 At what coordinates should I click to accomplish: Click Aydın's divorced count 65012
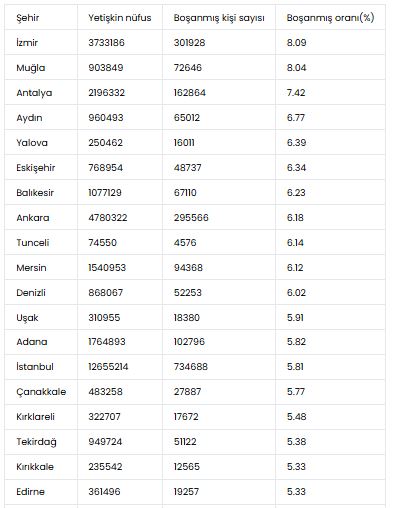pos(187,118)
